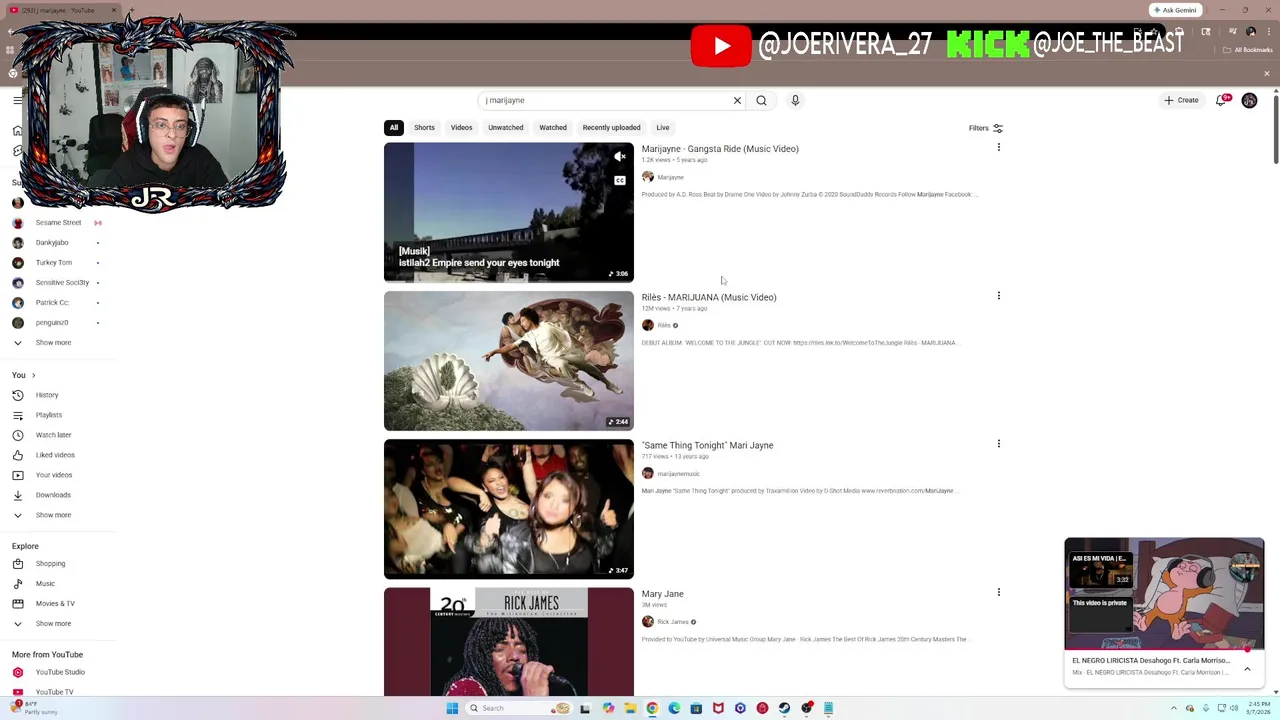Viewport: 1280px width, 720px height.
Task: Open the Rick James channel avatar
Action: (647, 622)
